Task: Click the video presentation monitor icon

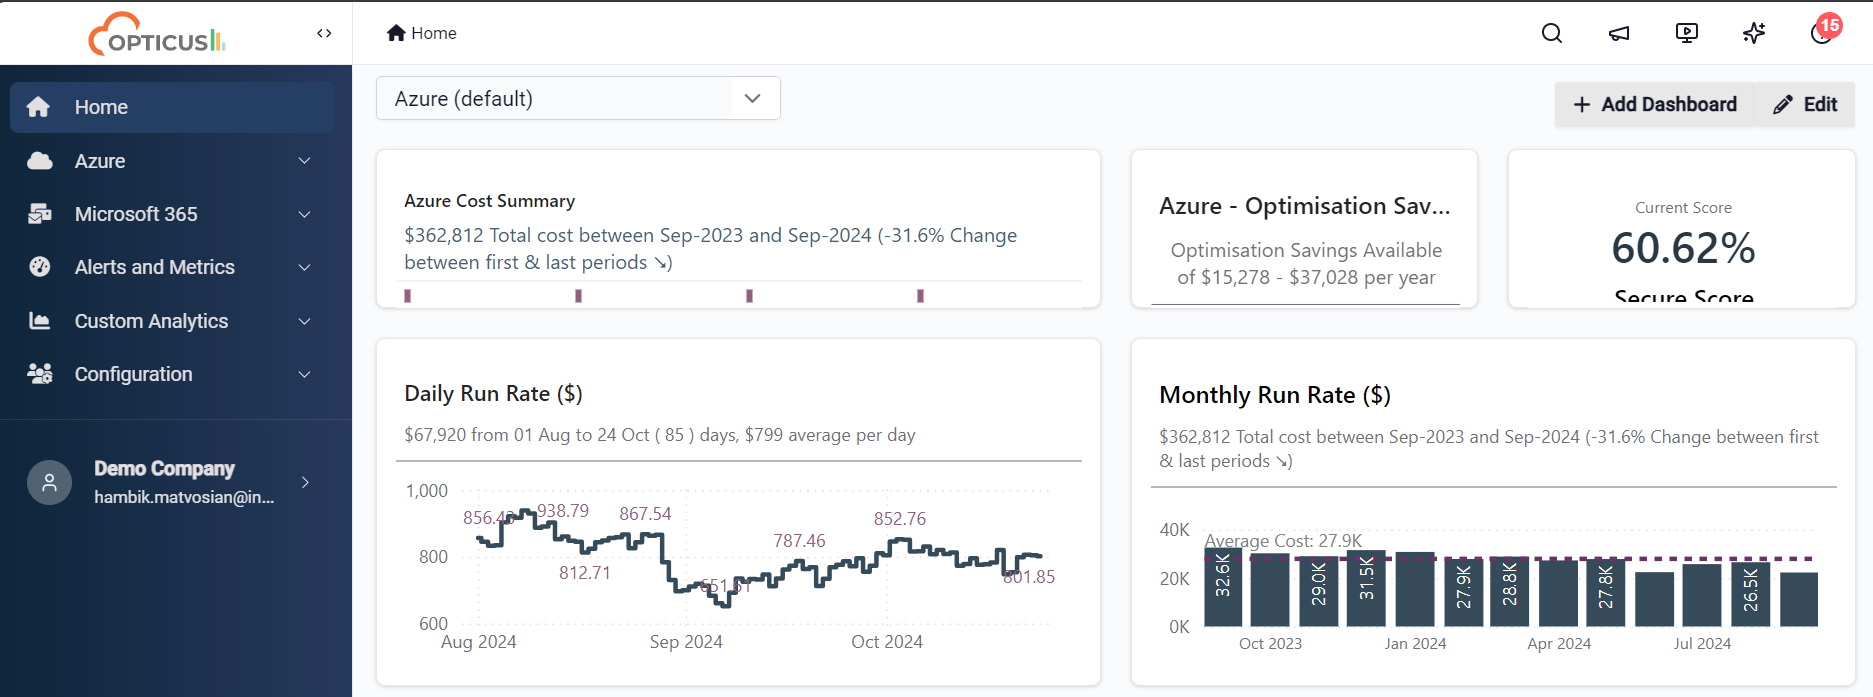Action: pyautogui.click(x=1686, y=33)
